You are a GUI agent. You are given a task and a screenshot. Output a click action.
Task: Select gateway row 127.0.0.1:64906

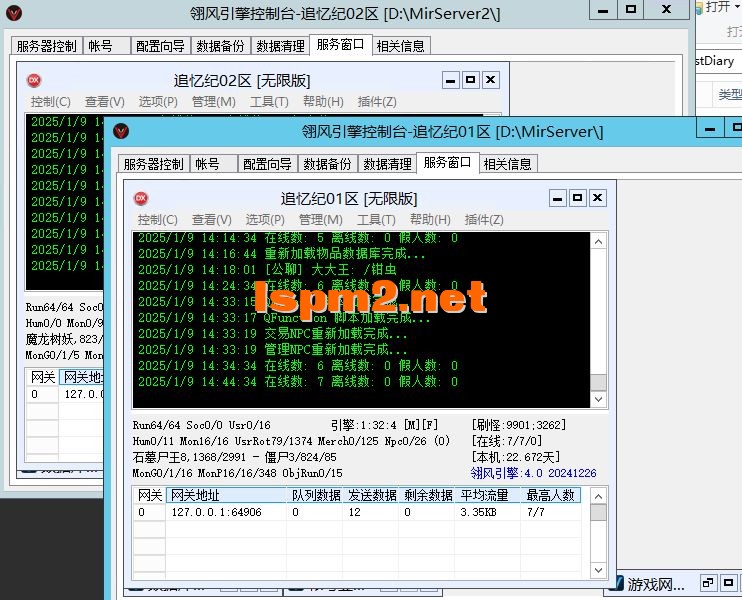(x=357, y=512)
